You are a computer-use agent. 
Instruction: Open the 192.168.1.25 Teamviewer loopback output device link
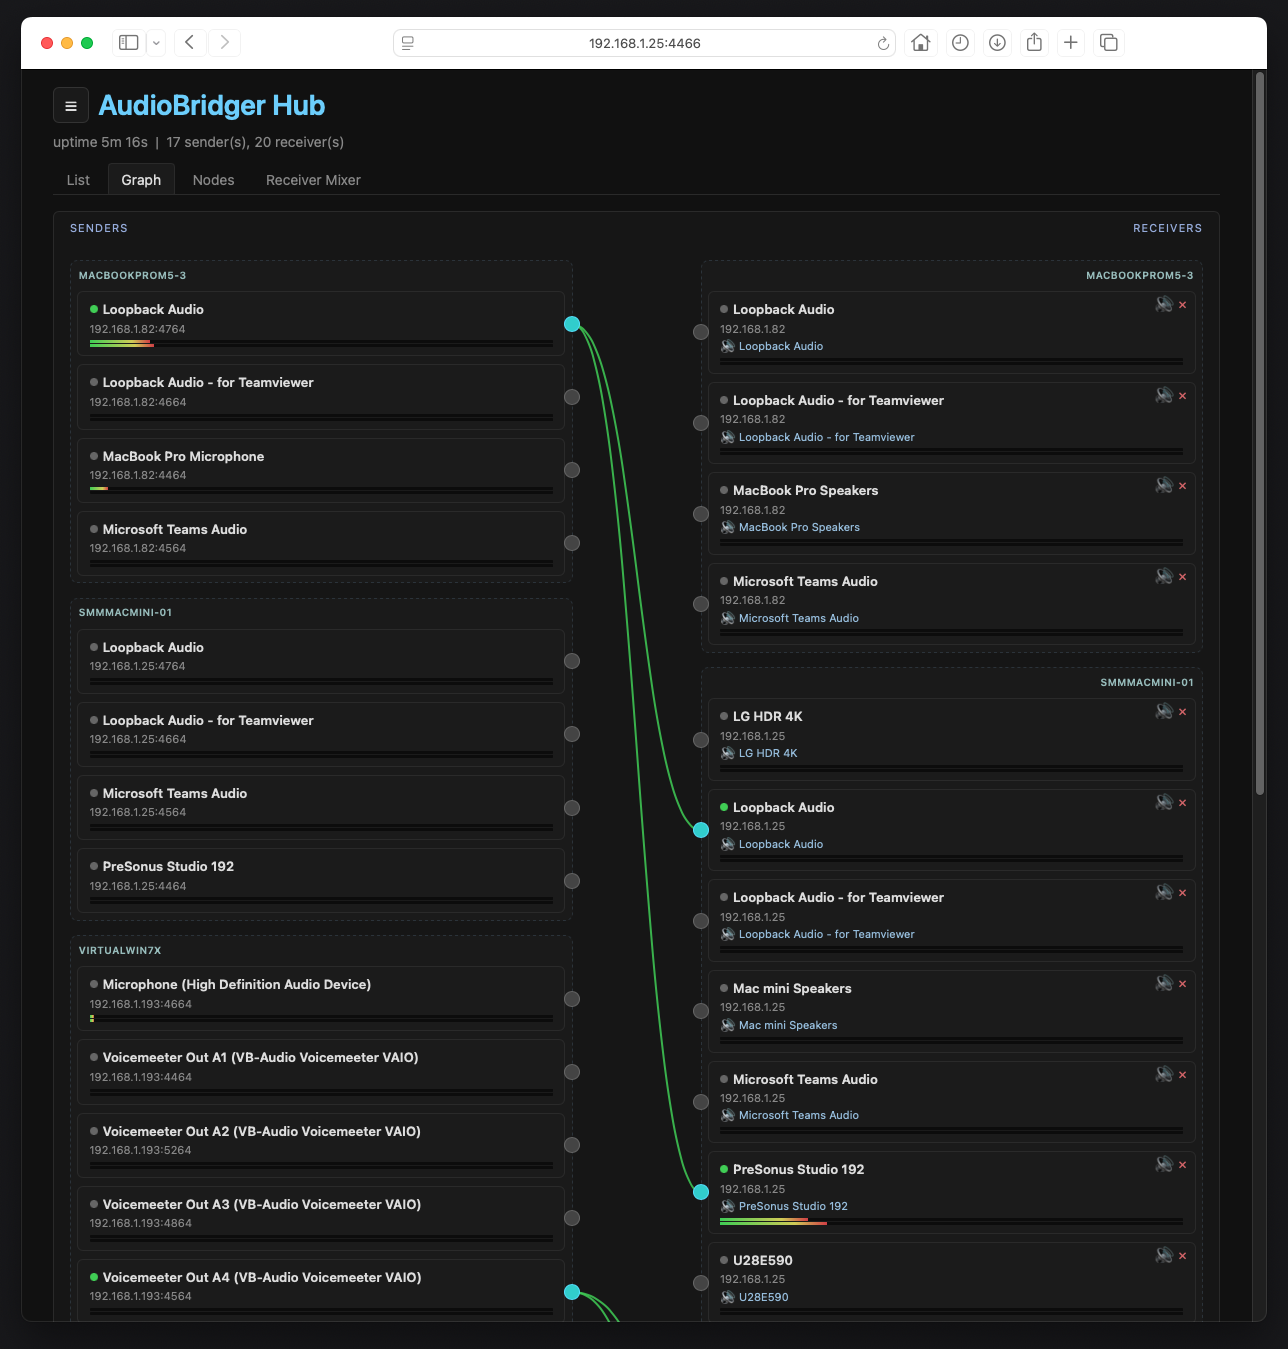pyautogui.click(x=826, y=934)
